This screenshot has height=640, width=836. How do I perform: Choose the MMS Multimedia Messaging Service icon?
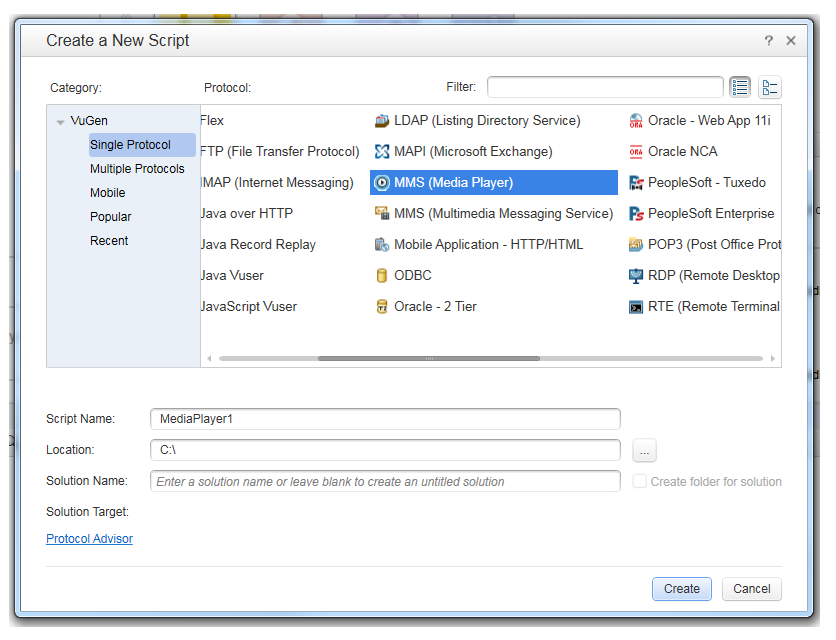pyautogui.click(x=382, y=214)
